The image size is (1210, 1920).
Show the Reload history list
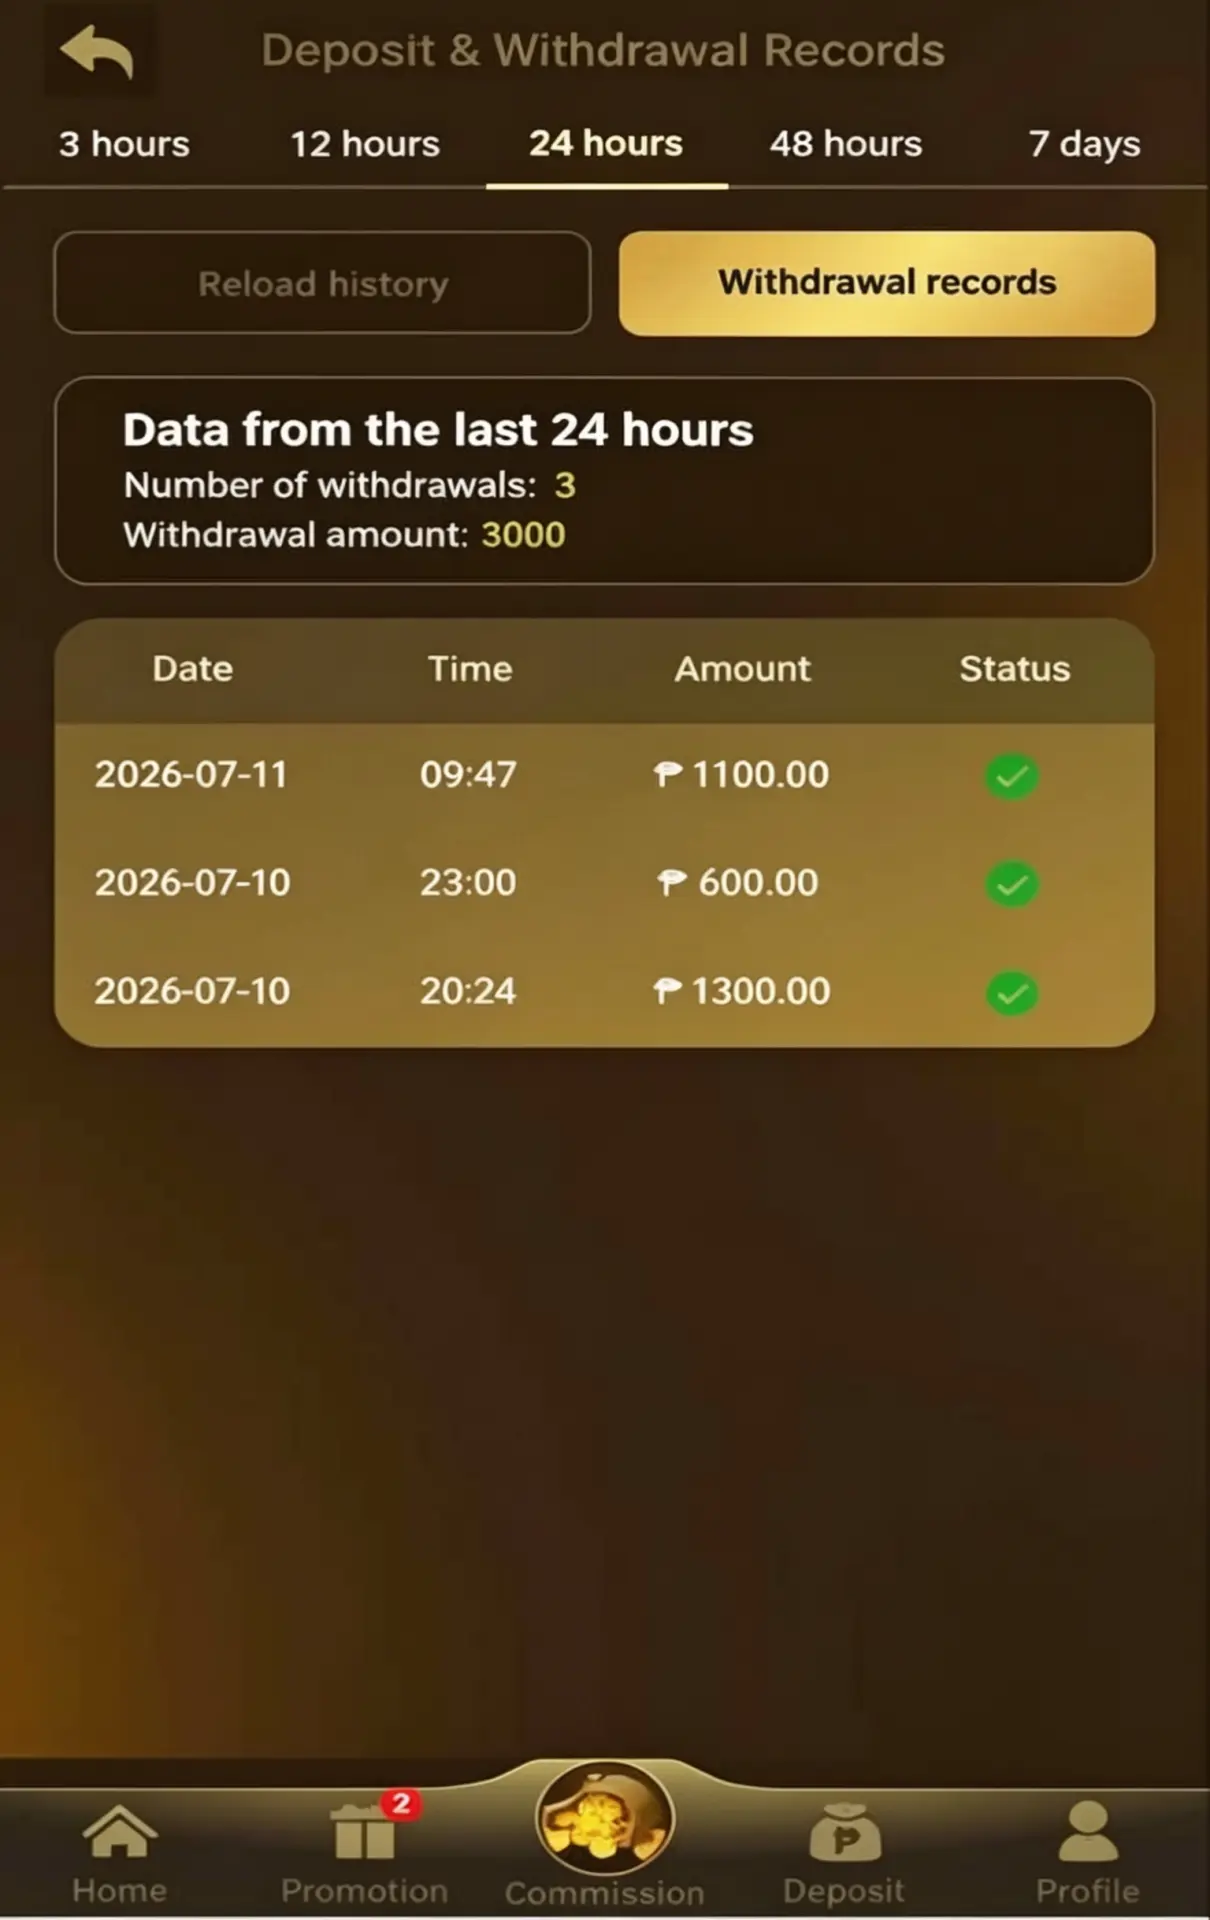(x=322, y=283)
